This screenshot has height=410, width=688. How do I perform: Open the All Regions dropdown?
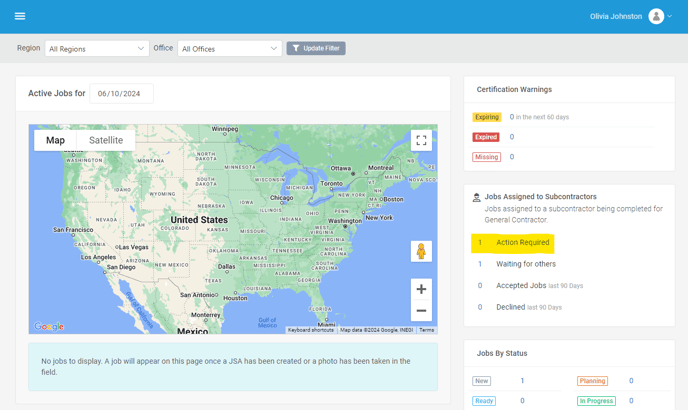coord(97,49)
